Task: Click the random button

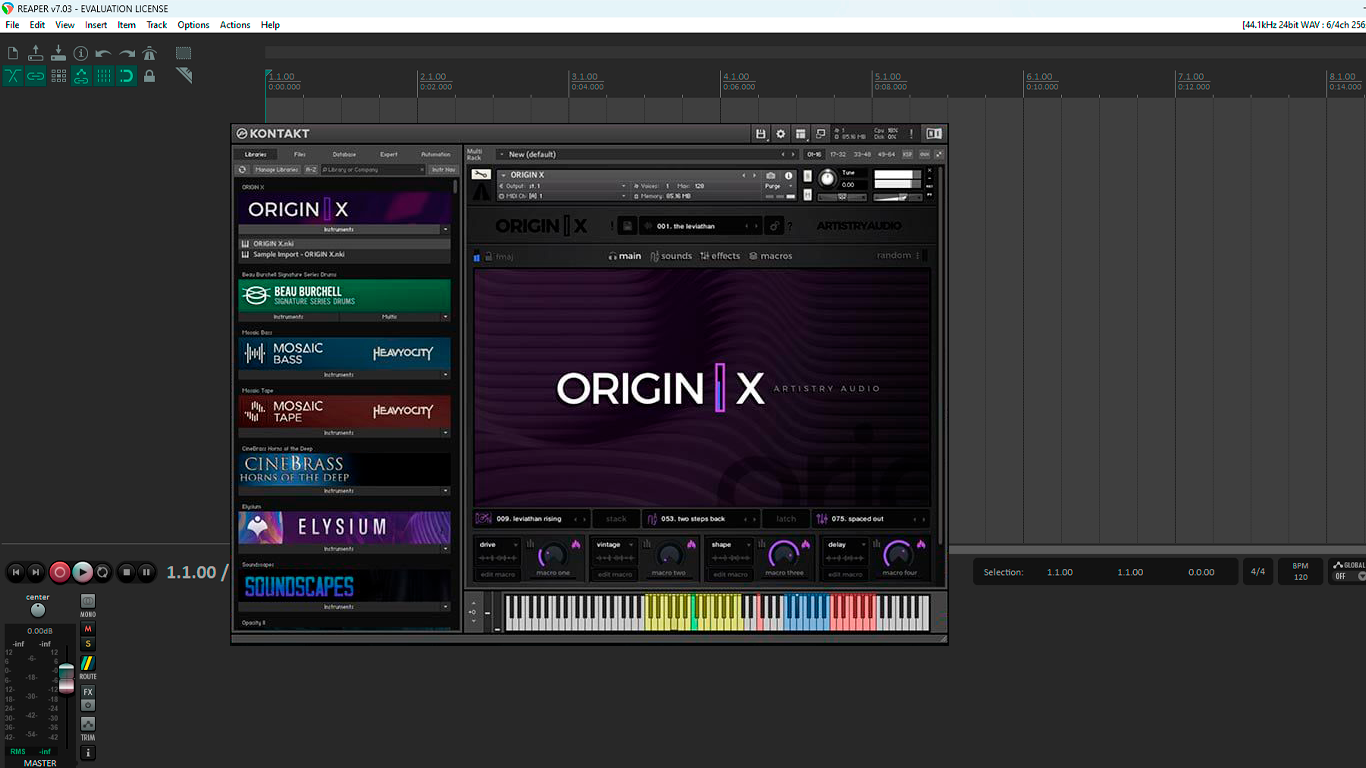Action: tap(894, 256)
